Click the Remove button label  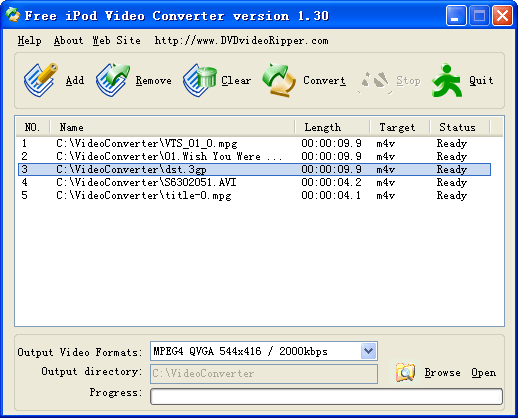[x=153, y=80]
